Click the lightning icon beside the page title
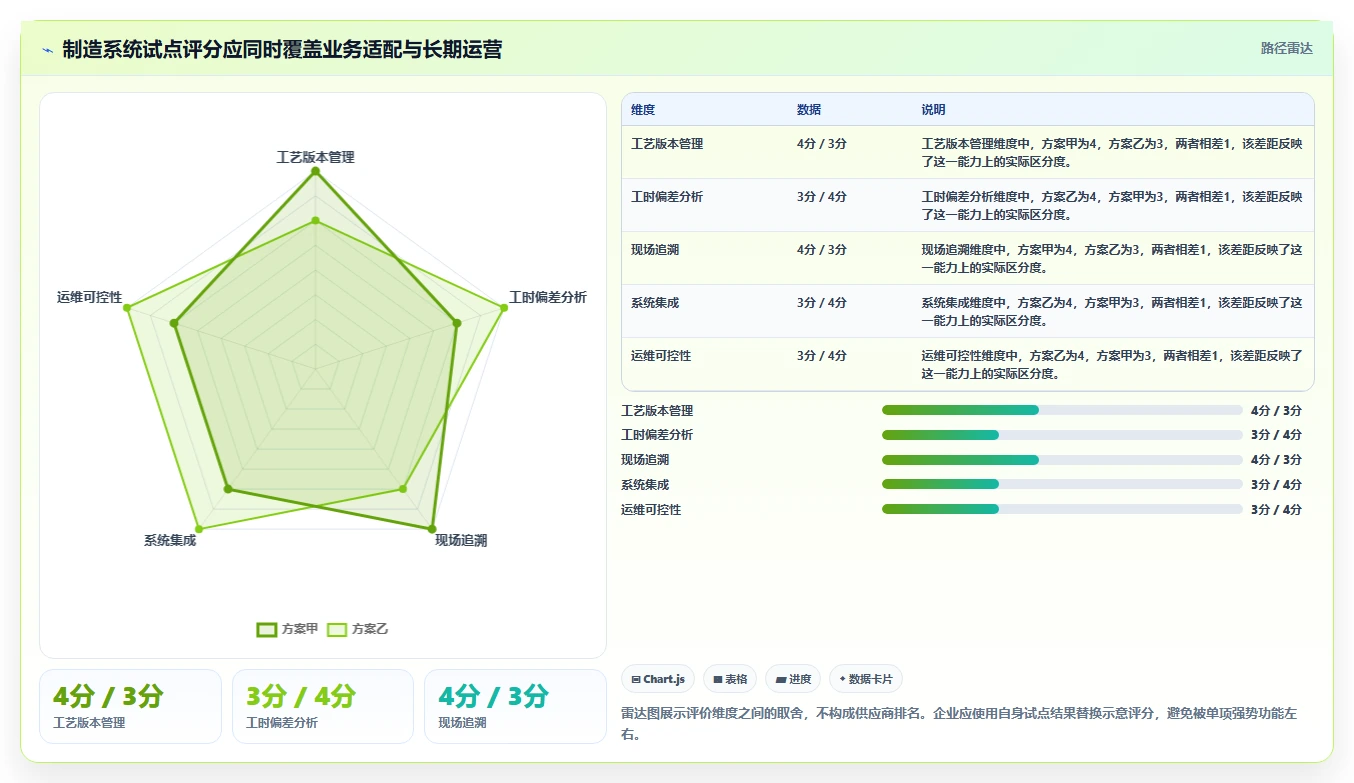 pyautogui.click(x=48, y=50)
